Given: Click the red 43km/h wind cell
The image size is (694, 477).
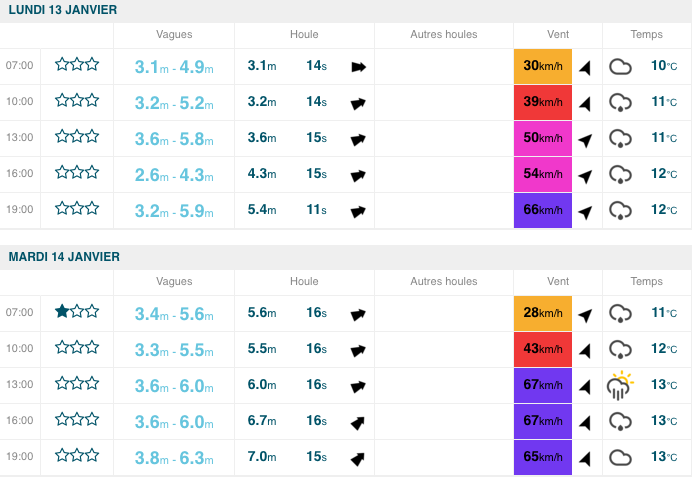Looking at the screenshot, I should click(542, 349).
